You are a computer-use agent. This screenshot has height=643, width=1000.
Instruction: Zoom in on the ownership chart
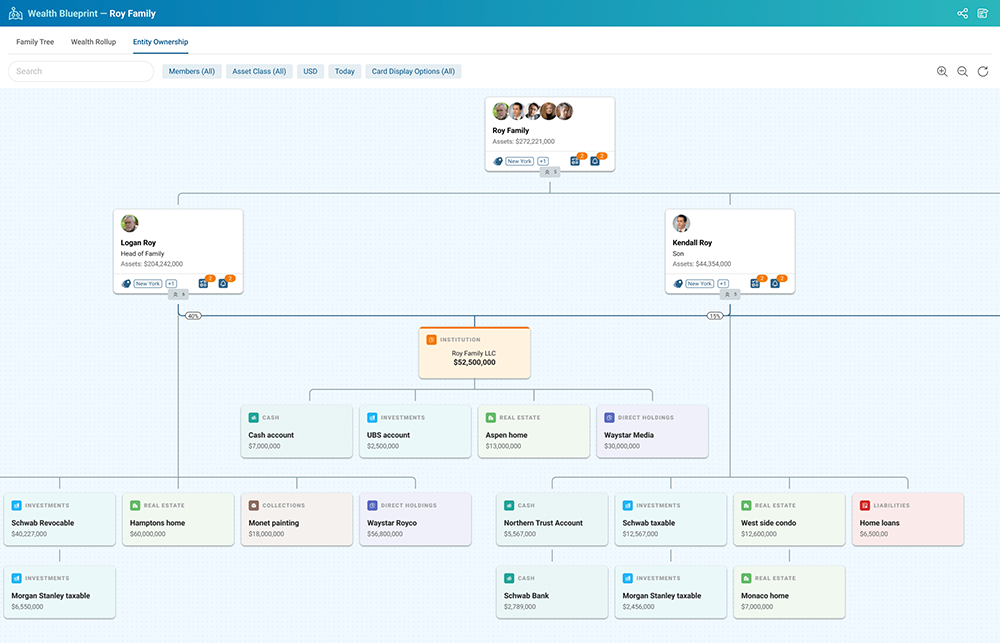(x=942, y=71)
